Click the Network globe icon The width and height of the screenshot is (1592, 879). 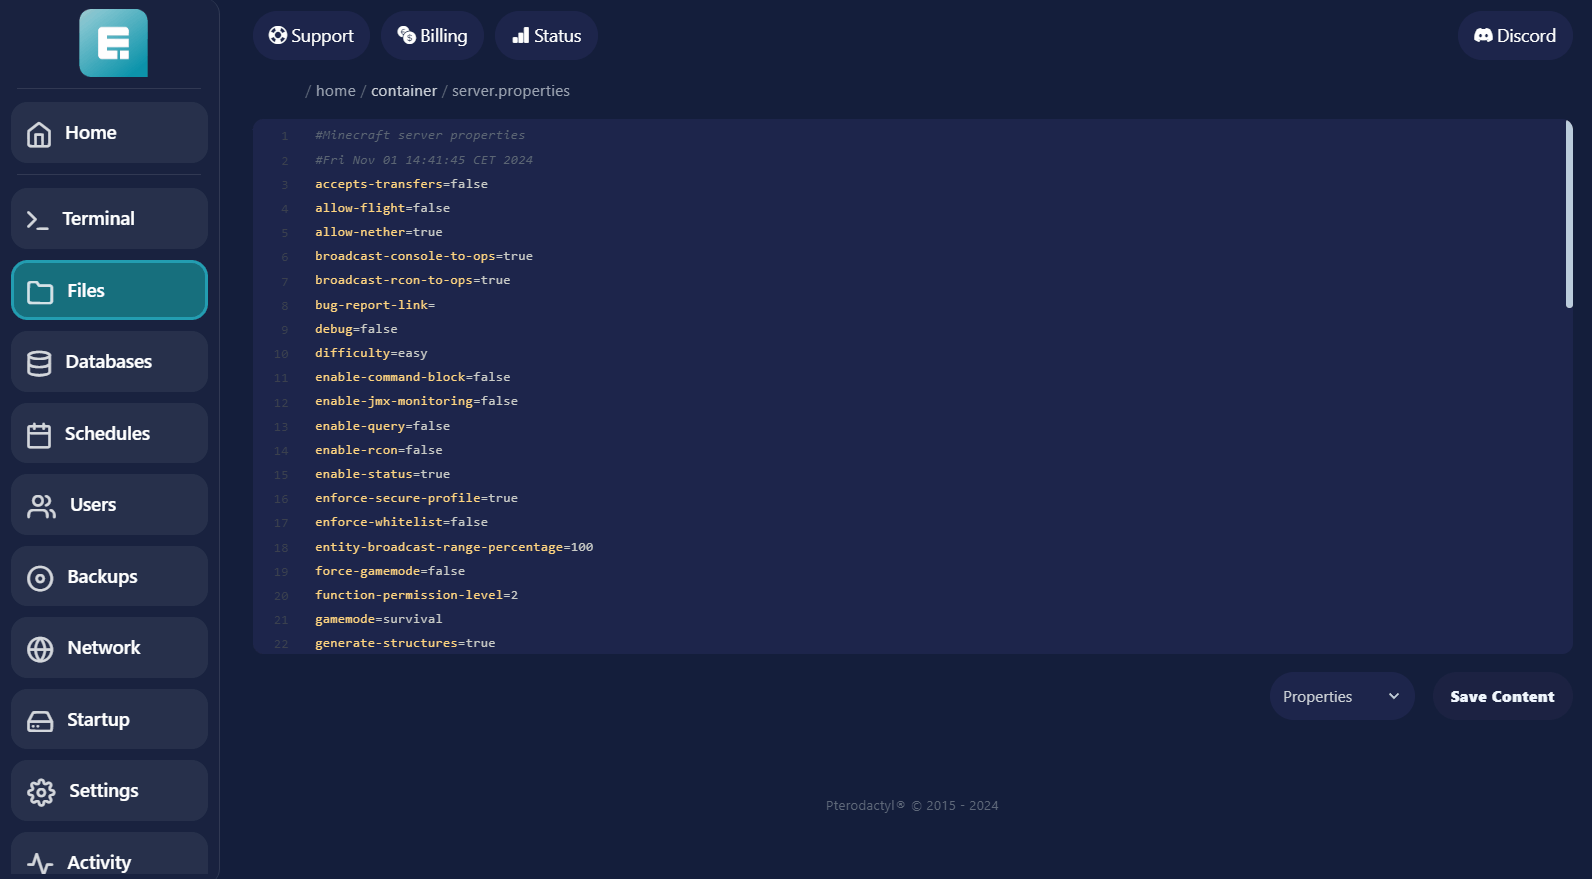tap(40, 649)
